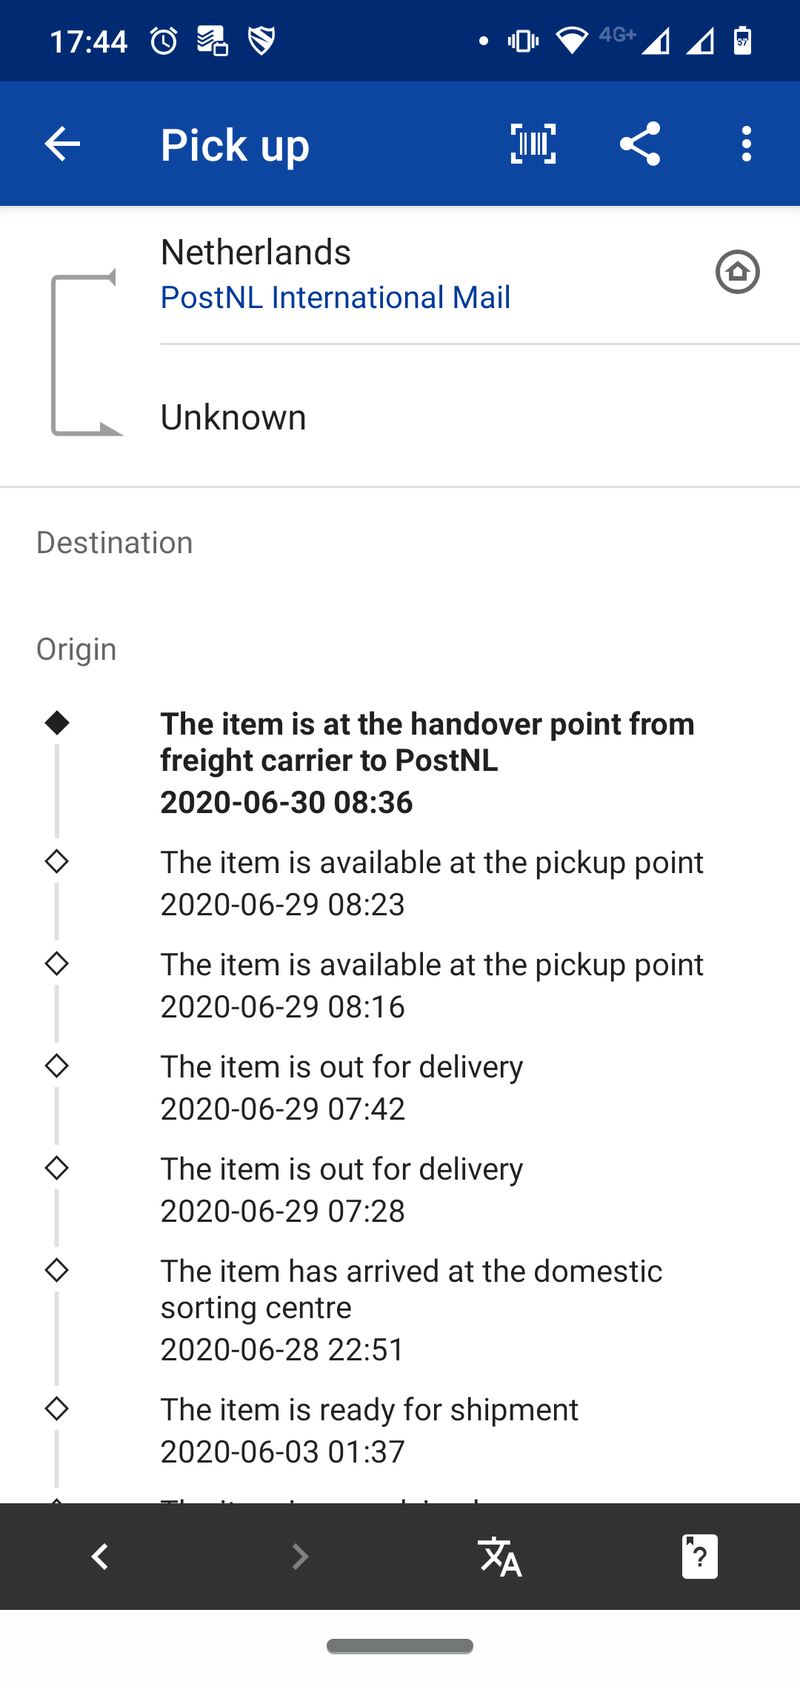Tap the share icon
The height and width of the screenshot is (1681, 800).
click(640, 144)
